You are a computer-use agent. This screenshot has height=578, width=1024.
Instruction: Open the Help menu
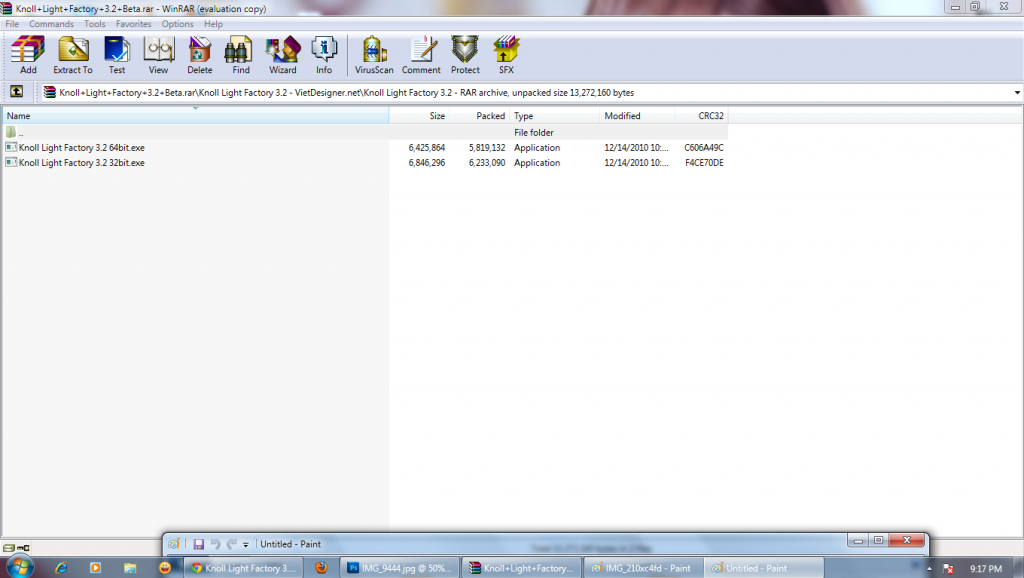[x=213, y=24]
